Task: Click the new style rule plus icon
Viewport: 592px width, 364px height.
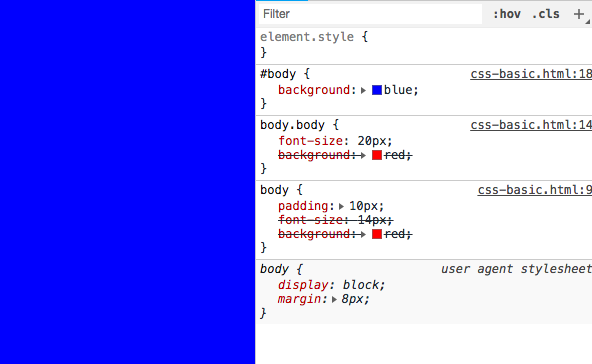Action: point(579,14)
